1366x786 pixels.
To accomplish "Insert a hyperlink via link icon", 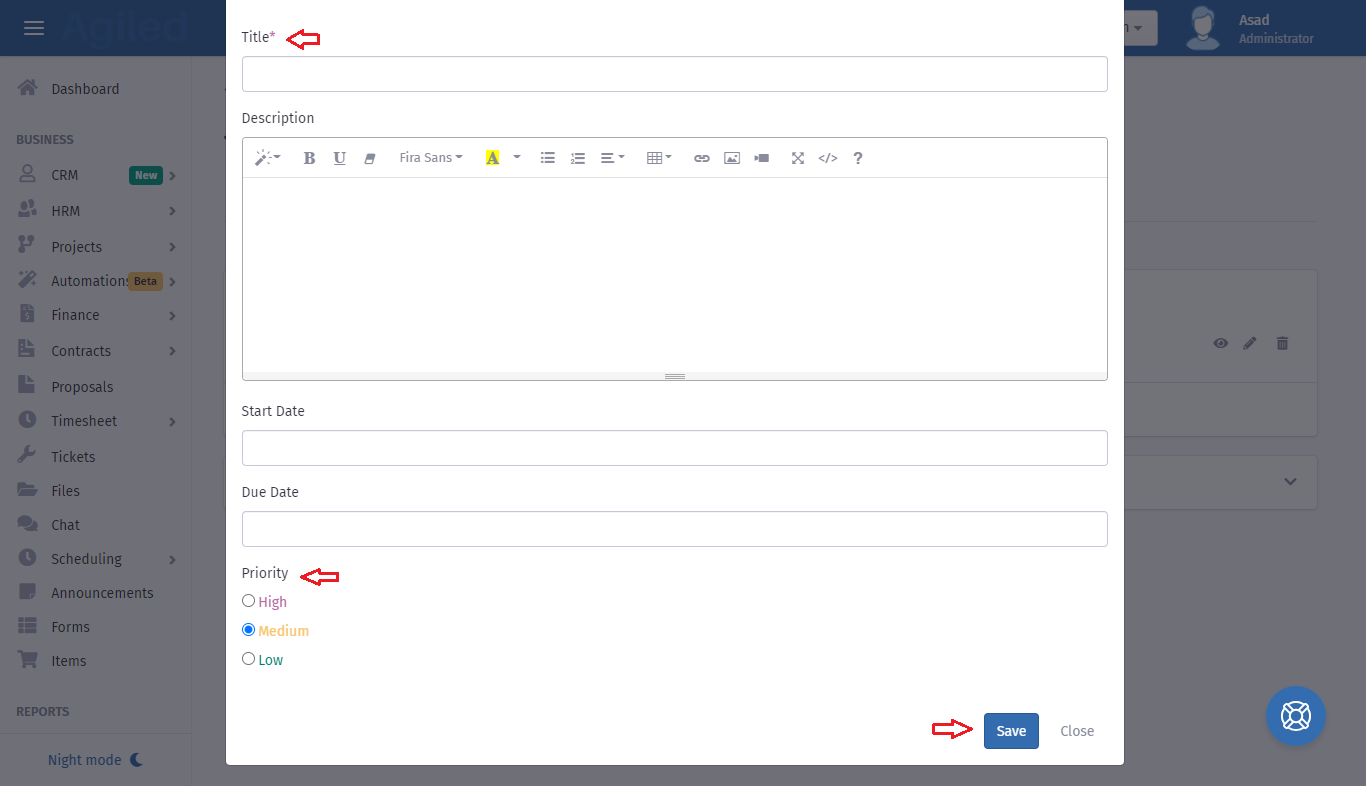I will click(702, 158).
